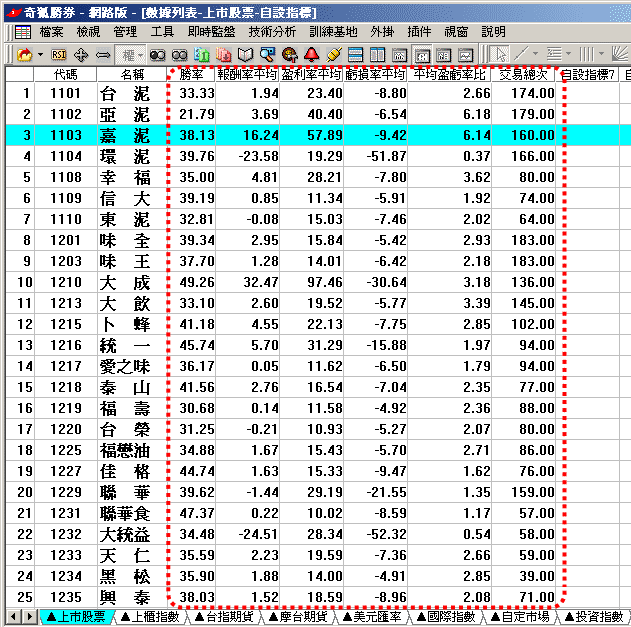Image resolution: width=631 pixels, height=627 pixels.
Task: Toggle the pressed chart window icon
Action: [x=421, y=55]
